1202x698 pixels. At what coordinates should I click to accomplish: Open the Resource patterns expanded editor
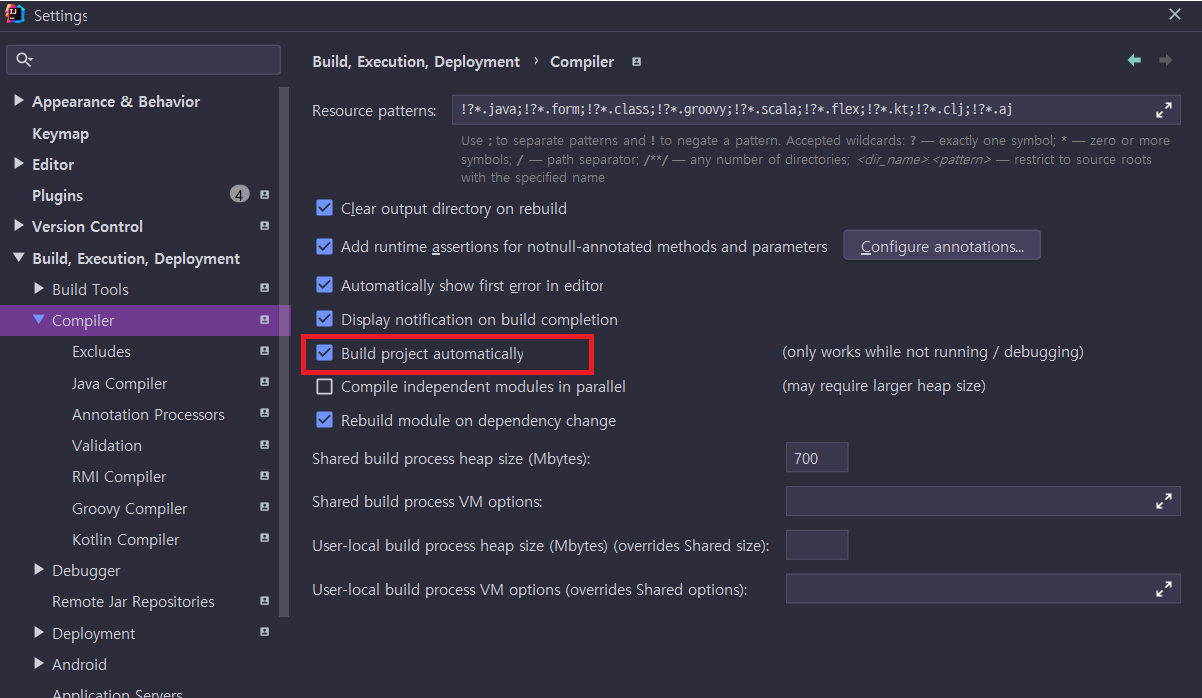click(1164, 110)
